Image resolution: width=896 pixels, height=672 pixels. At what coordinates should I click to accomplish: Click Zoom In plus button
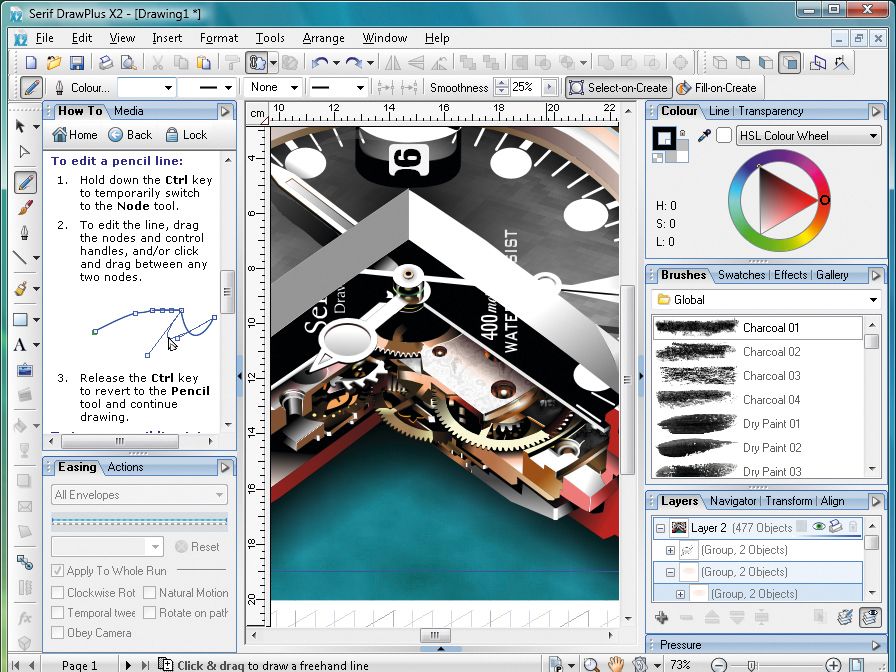coord(833,665)
